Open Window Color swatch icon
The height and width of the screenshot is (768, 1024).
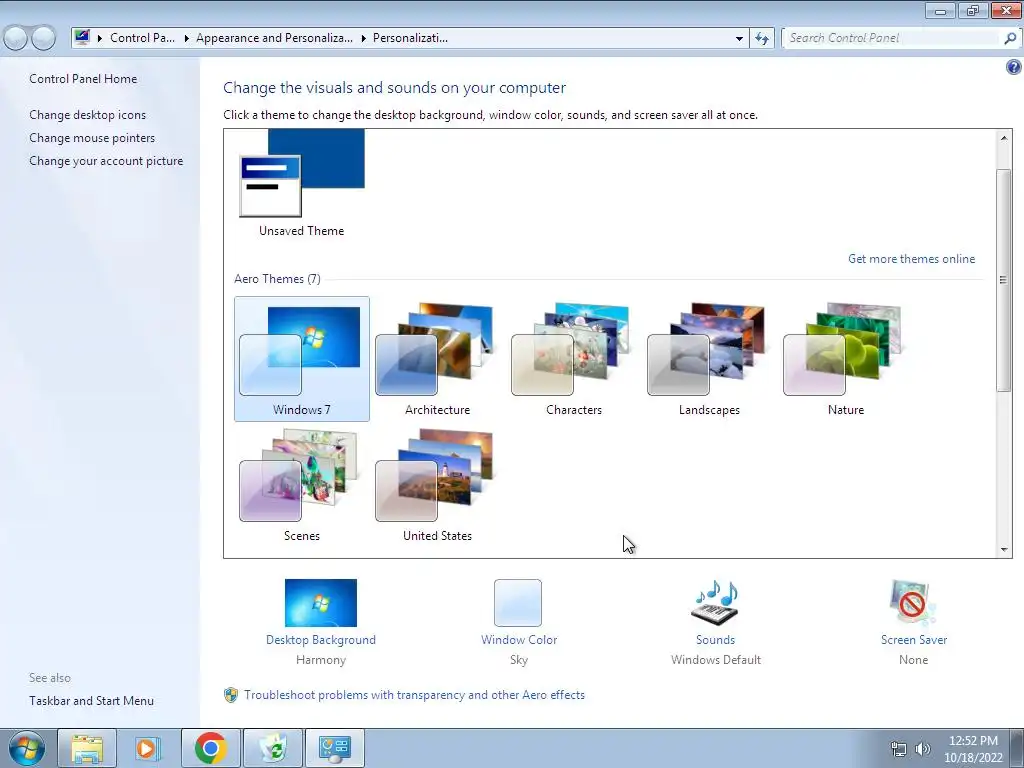[518, 603]
